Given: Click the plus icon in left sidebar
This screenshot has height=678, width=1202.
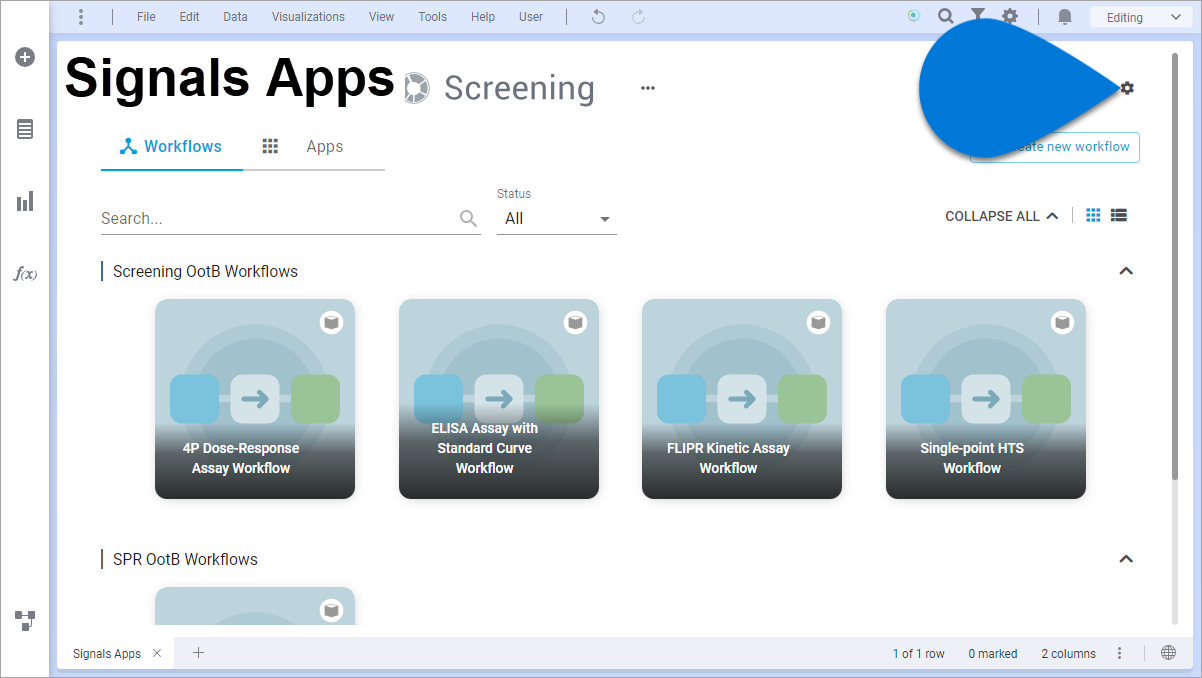Looking at the screenshot, I should (x=25, y=57).
